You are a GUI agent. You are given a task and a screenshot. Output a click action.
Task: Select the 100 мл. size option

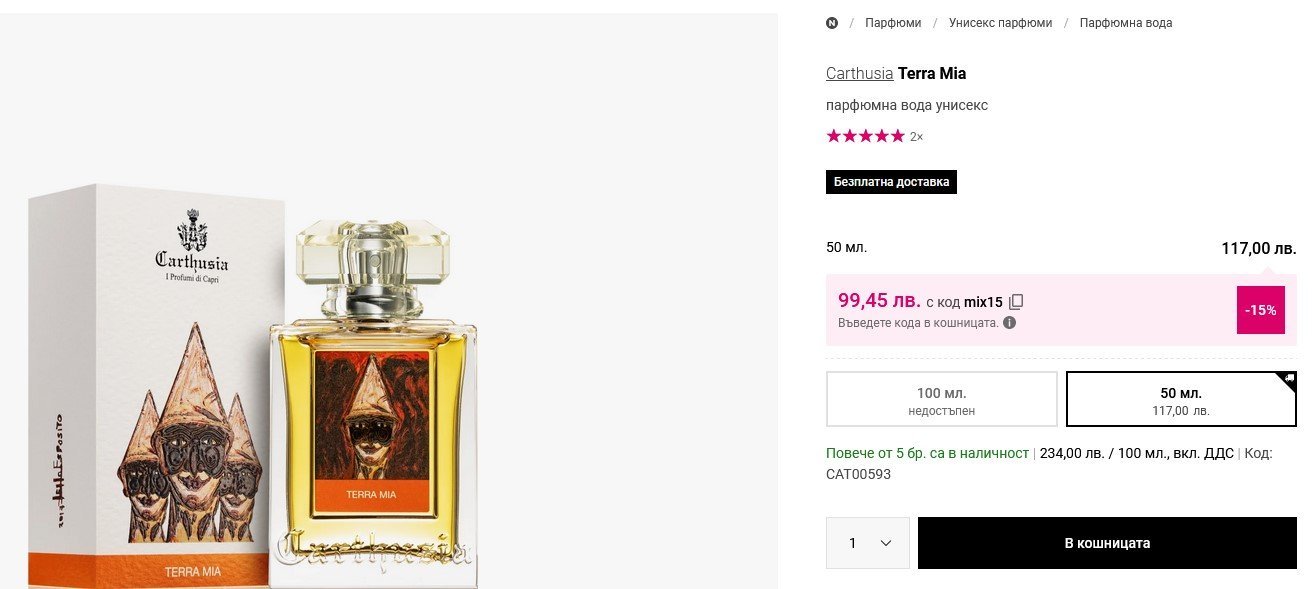pyautogui.click(x=941, y=400)
